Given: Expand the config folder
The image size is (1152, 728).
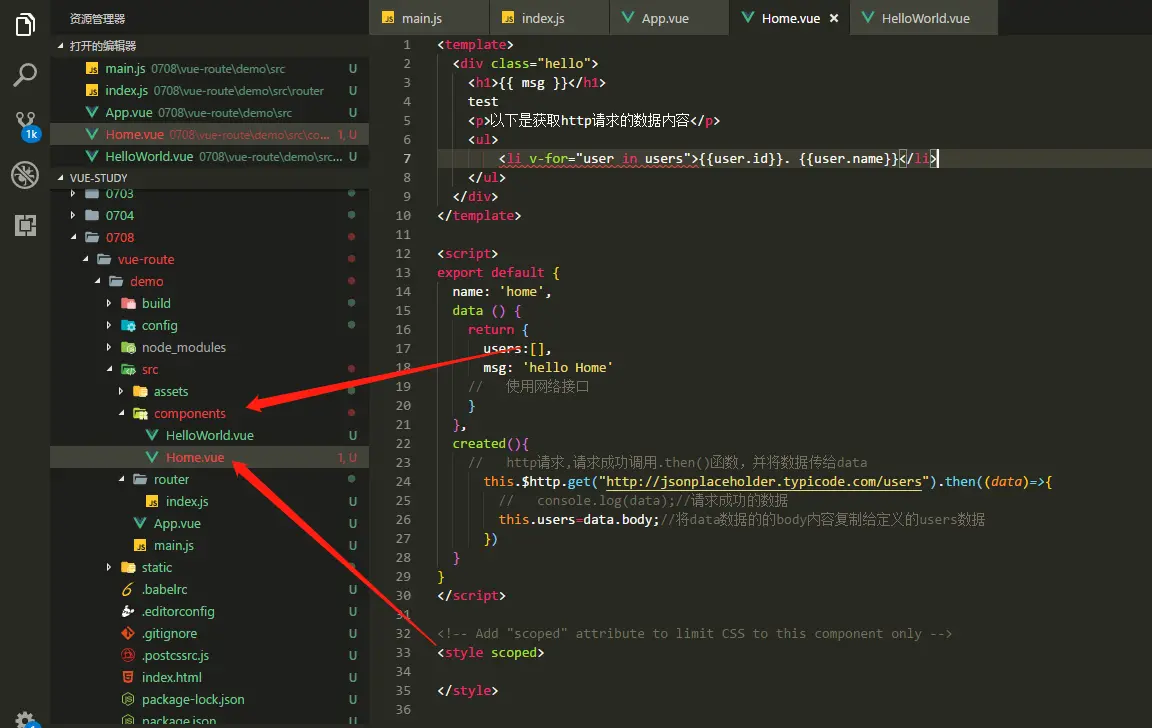Looking at the screenshot, I should [x=209, y=325].
